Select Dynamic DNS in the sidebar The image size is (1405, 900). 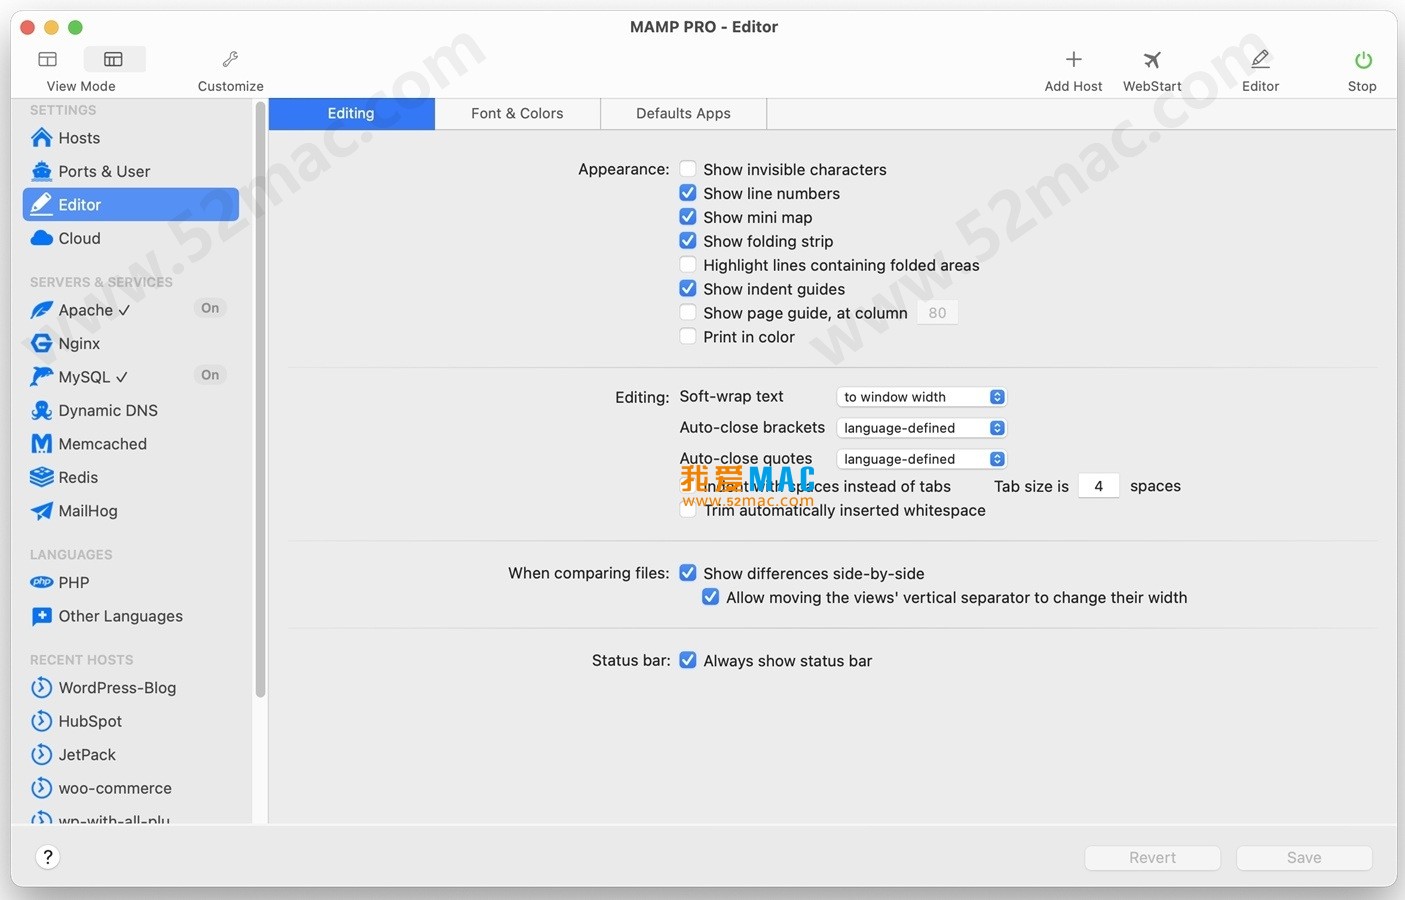point(131,410)
